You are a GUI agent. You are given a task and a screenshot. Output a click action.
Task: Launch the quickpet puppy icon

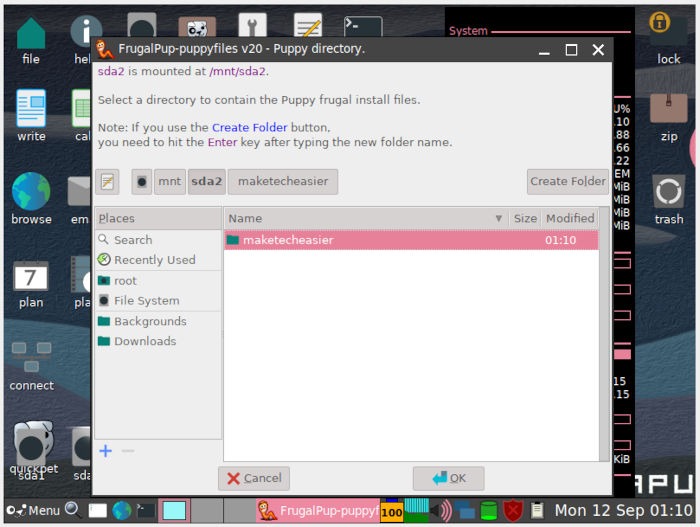tap(33, 448)
